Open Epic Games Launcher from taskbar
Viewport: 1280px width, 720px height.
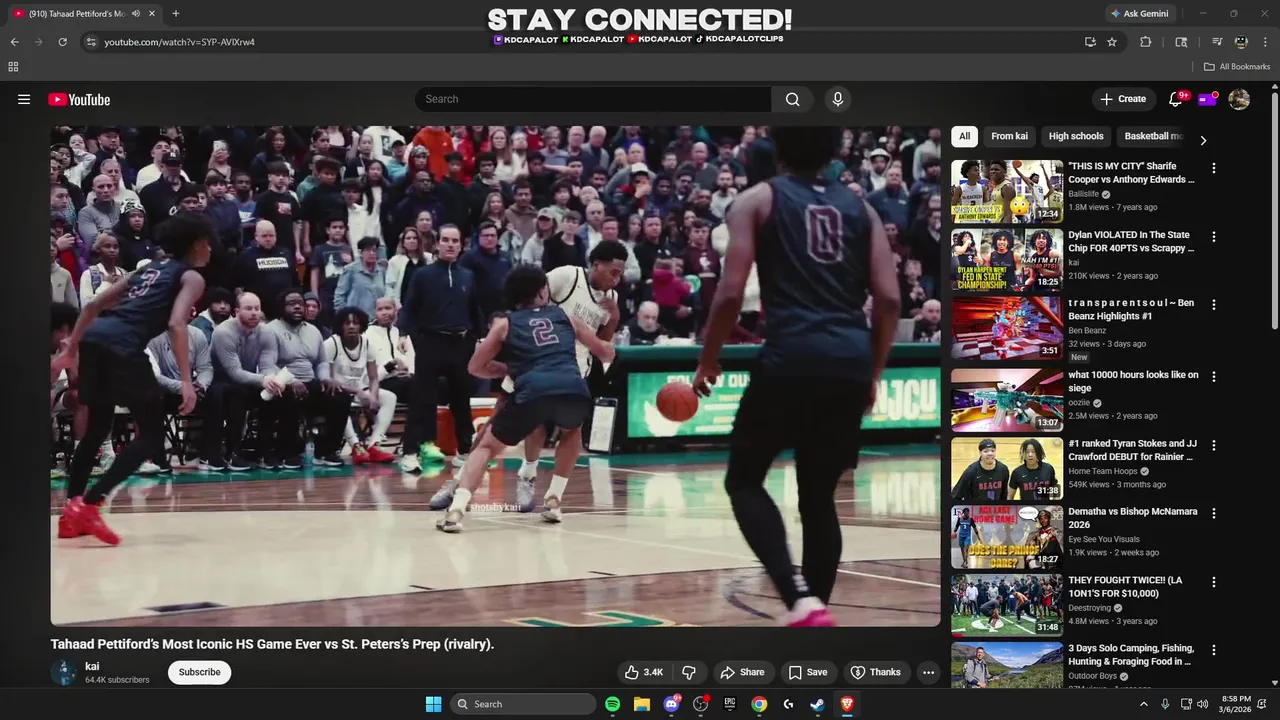[730, 704]
